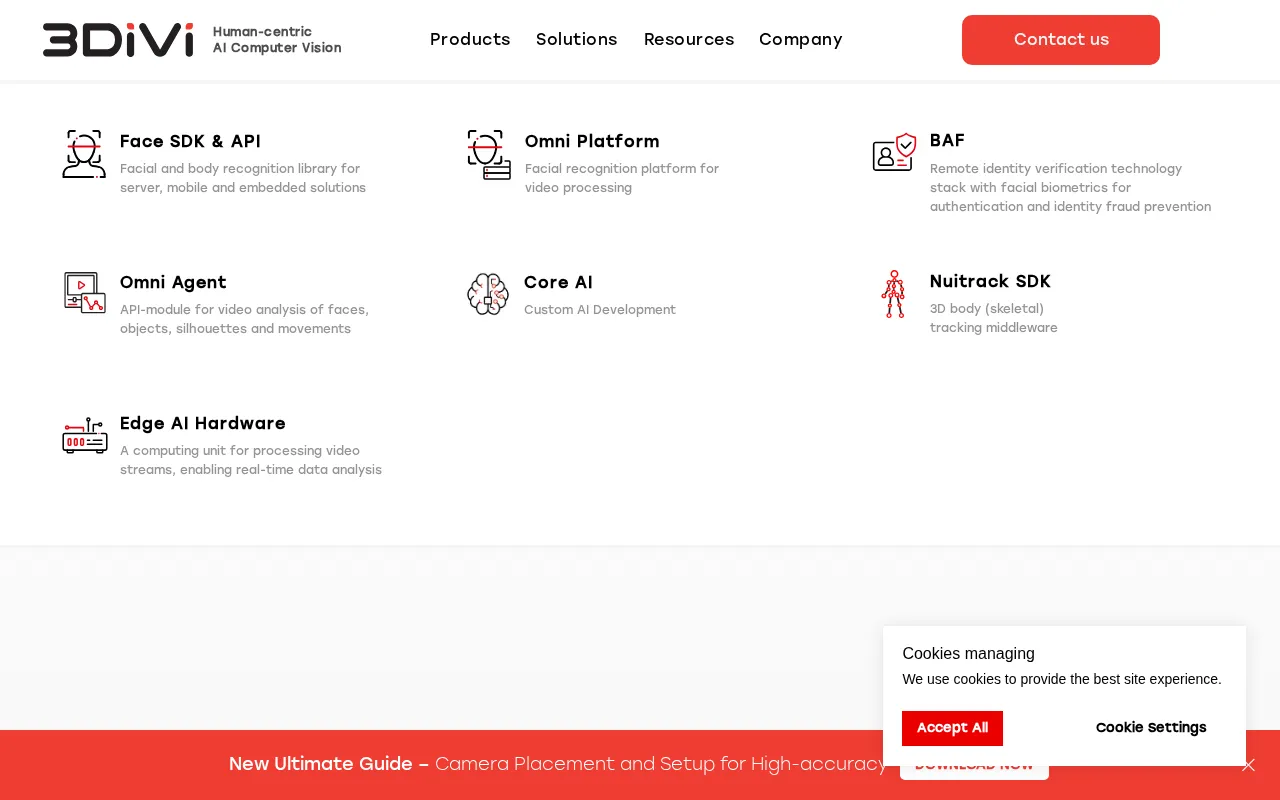The width and height of the screenshot is (1280, 800).
Task: Open the Solutions menu
Action: [577, 39]
